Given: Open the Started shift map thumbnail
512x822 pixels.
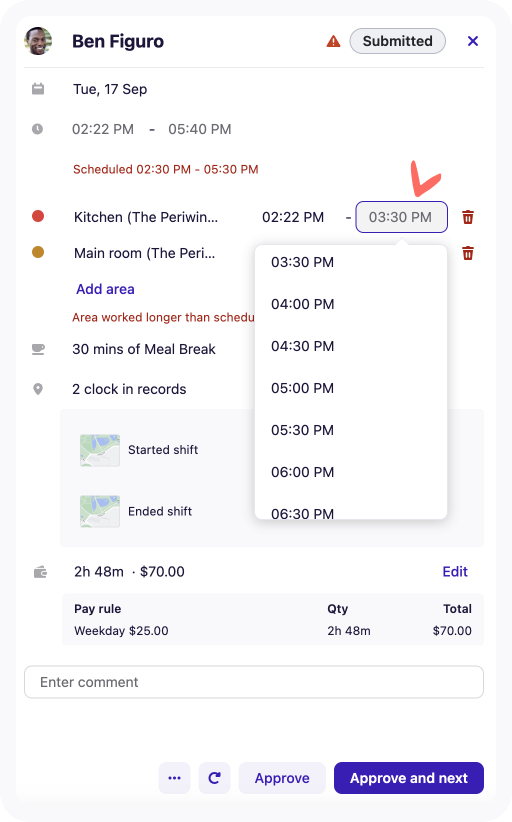Looking at the screenshot, I should coord(100,450).
